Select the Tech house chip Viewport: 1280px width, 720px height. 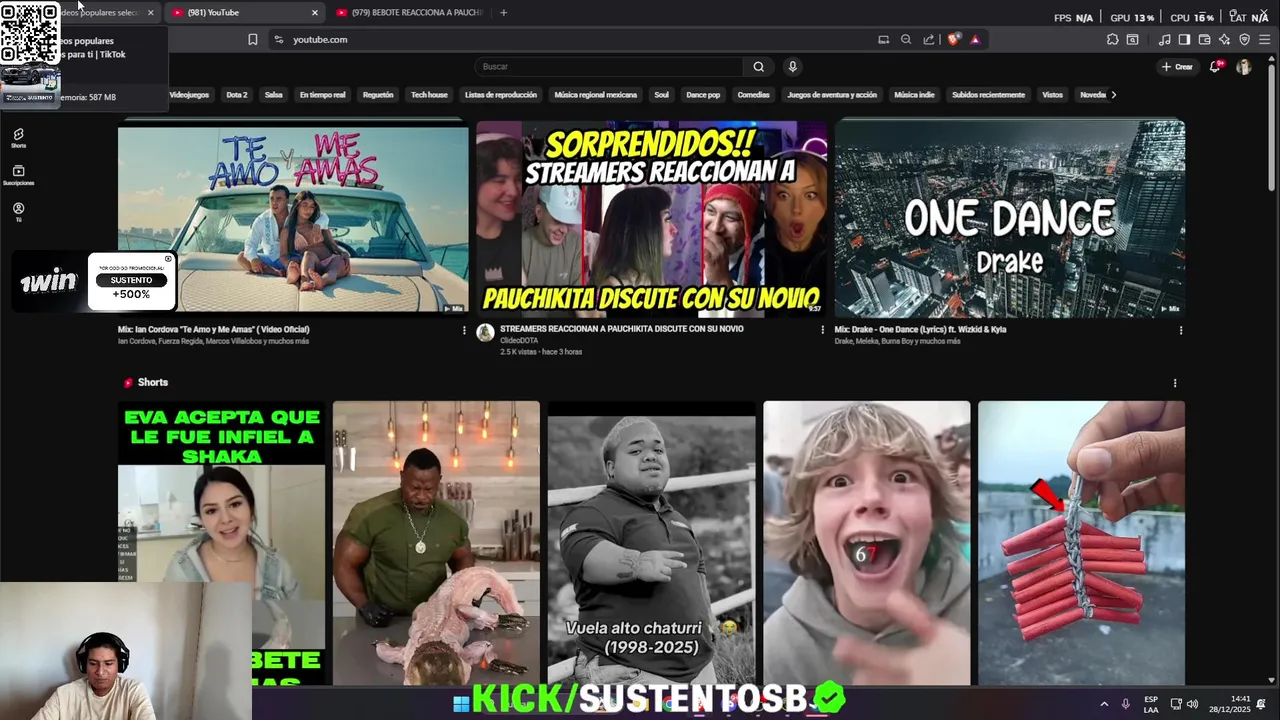pos(429,95)
